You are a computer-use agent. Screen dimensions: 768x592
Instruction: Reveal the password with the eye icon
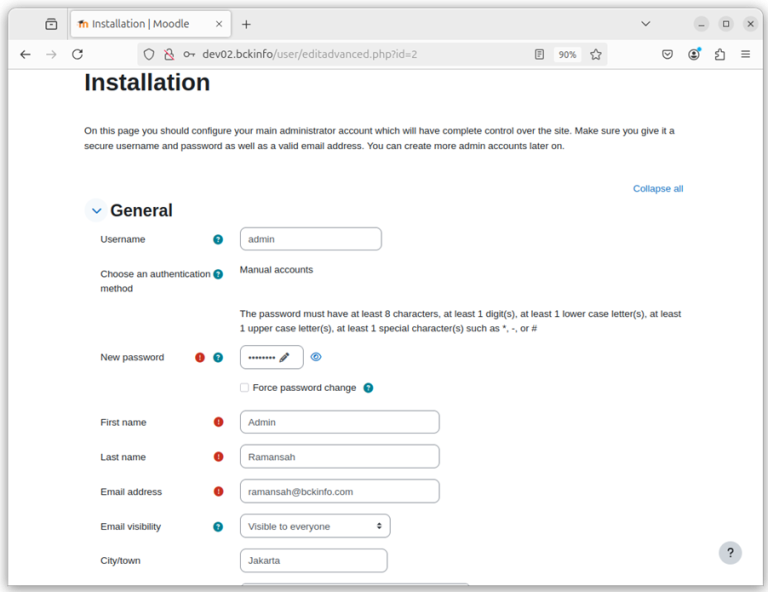[316, 357]
